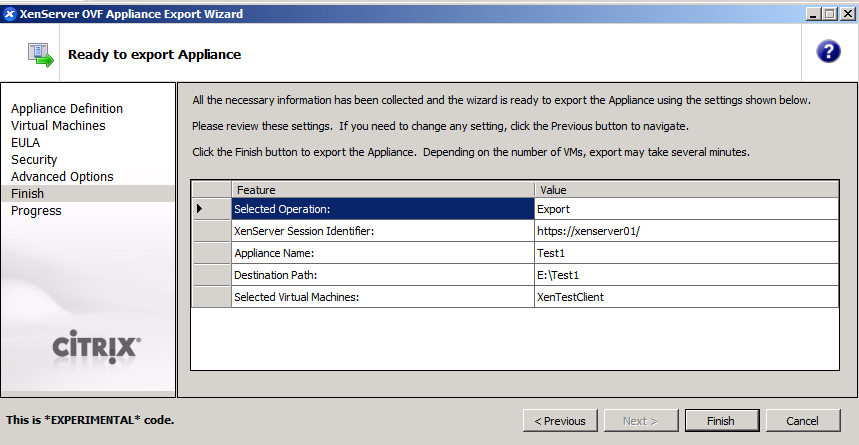Click the XenServer title bar app icon
The image size is (859, 445).
click(9, 14)
